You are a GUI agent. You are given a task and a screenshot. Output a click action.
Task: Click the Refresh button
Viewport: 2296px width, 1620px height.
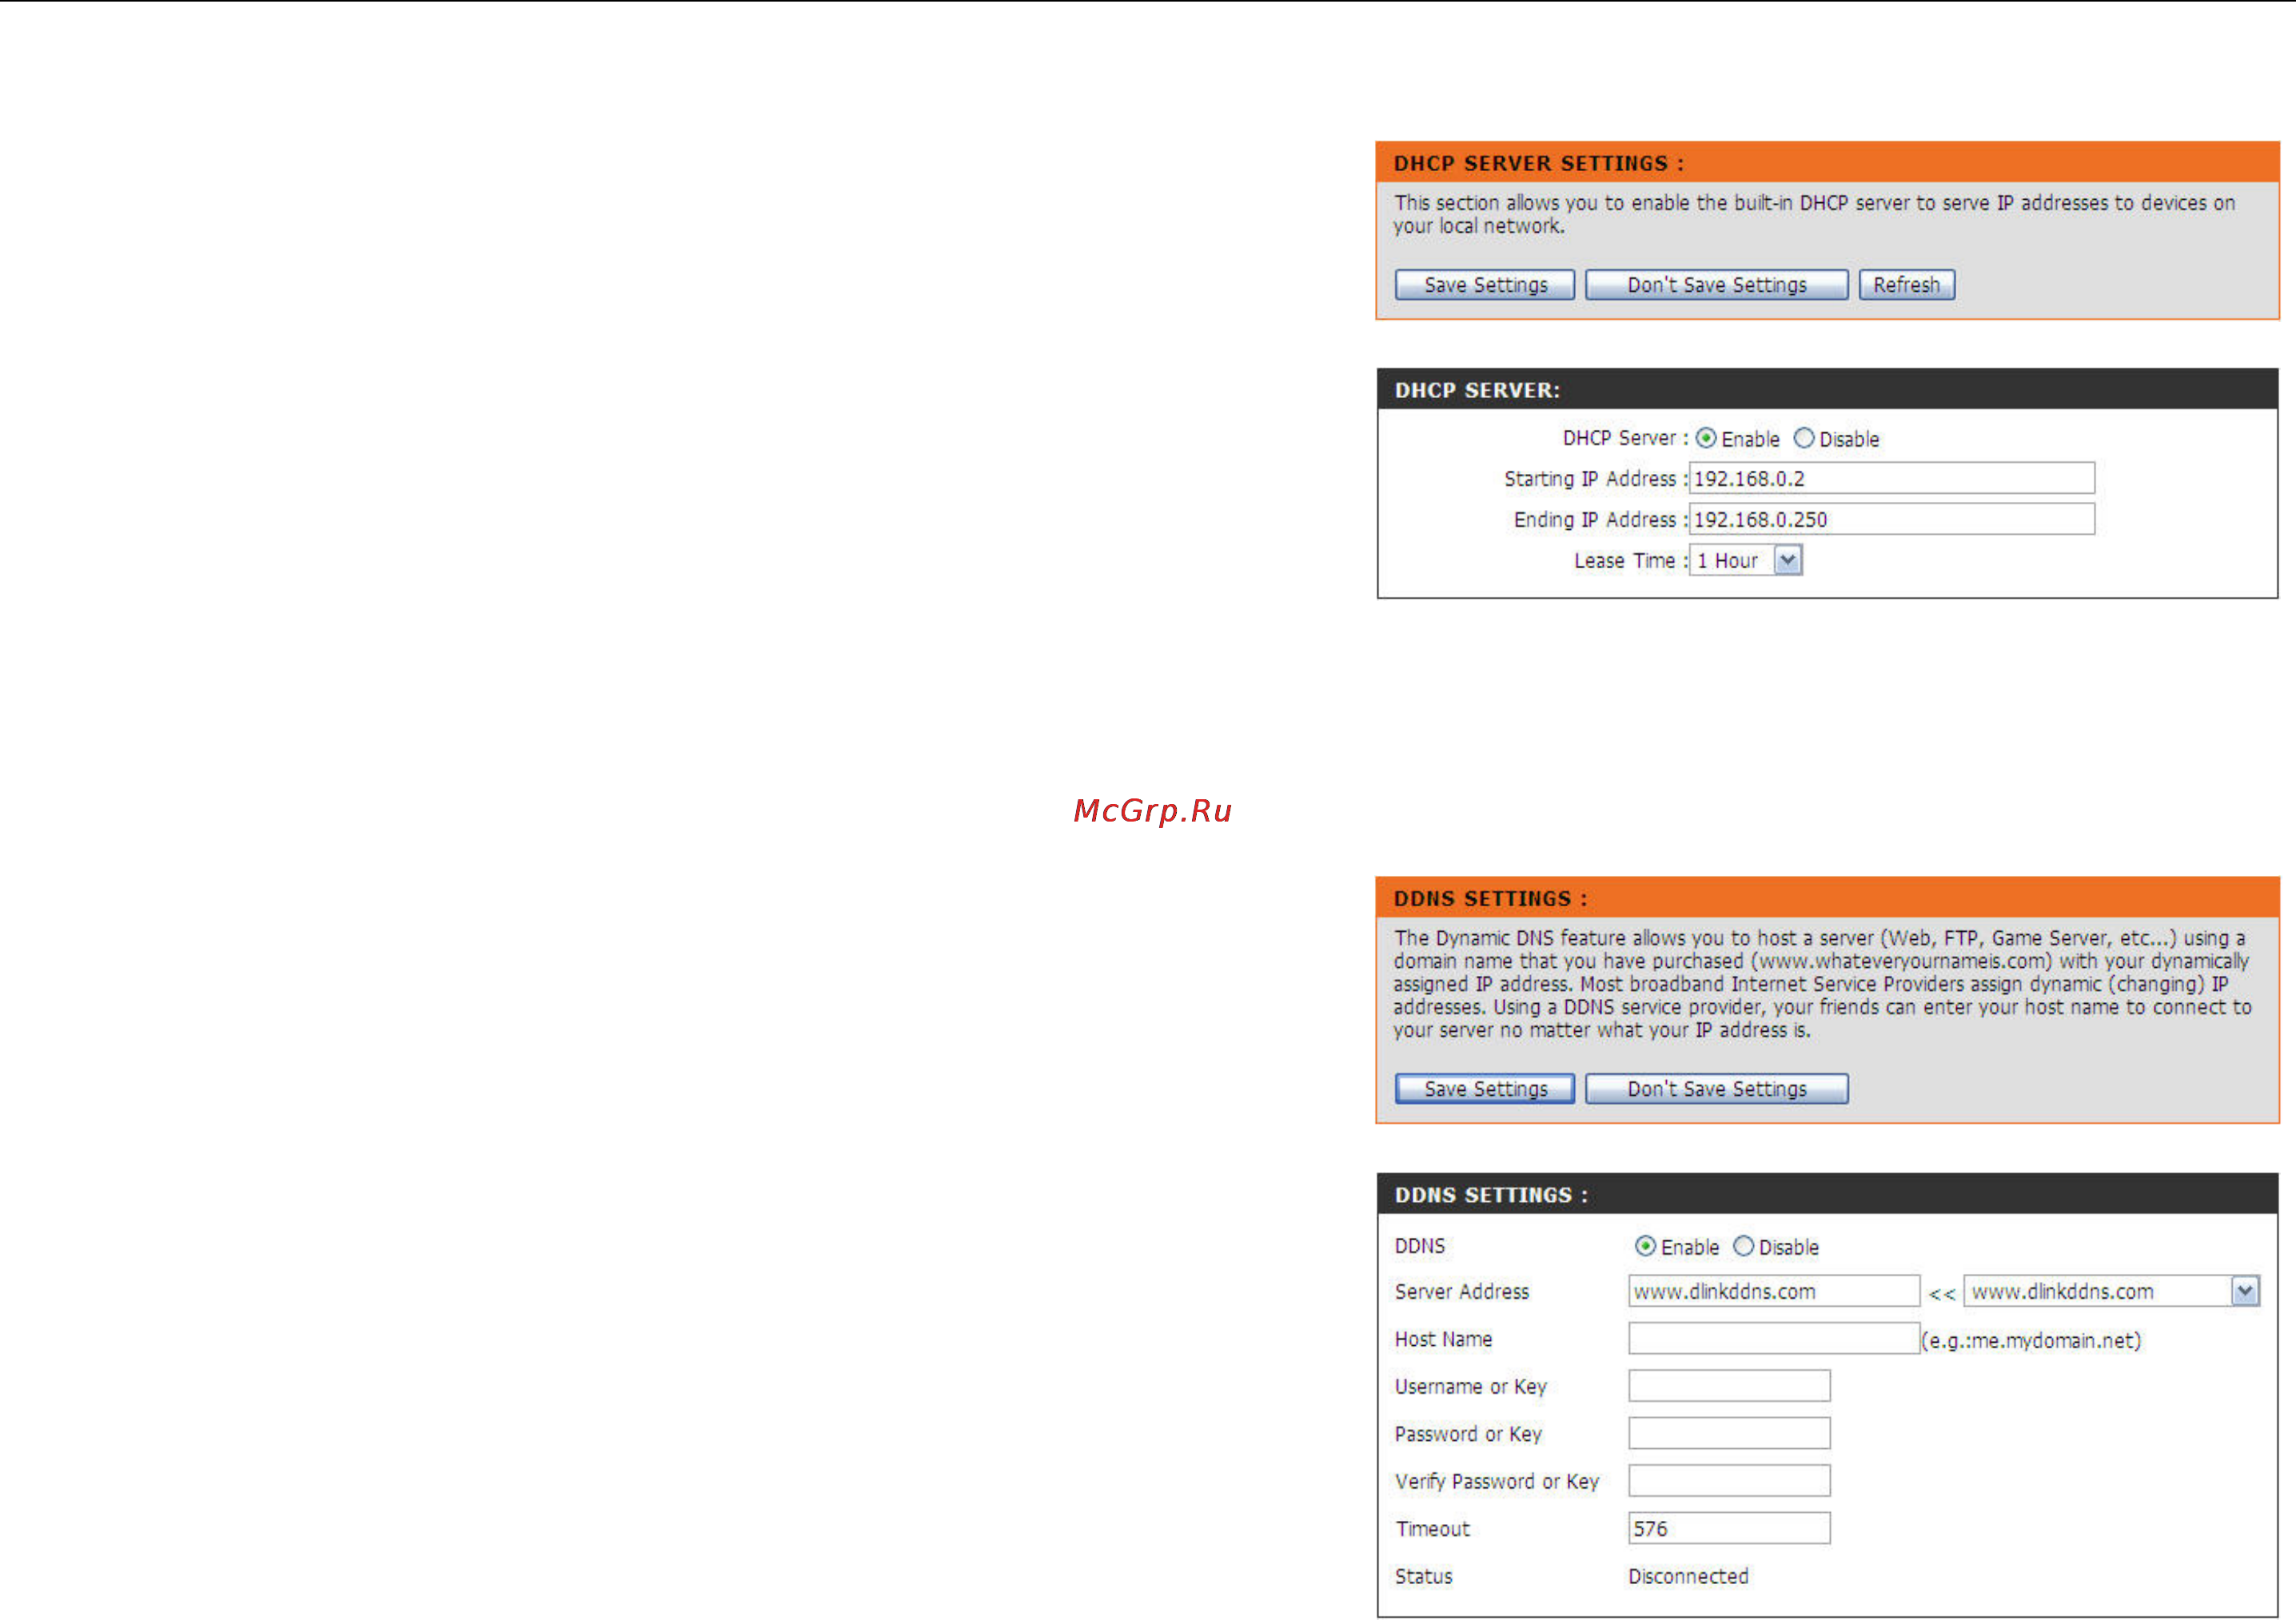[x=1906, y=285]
